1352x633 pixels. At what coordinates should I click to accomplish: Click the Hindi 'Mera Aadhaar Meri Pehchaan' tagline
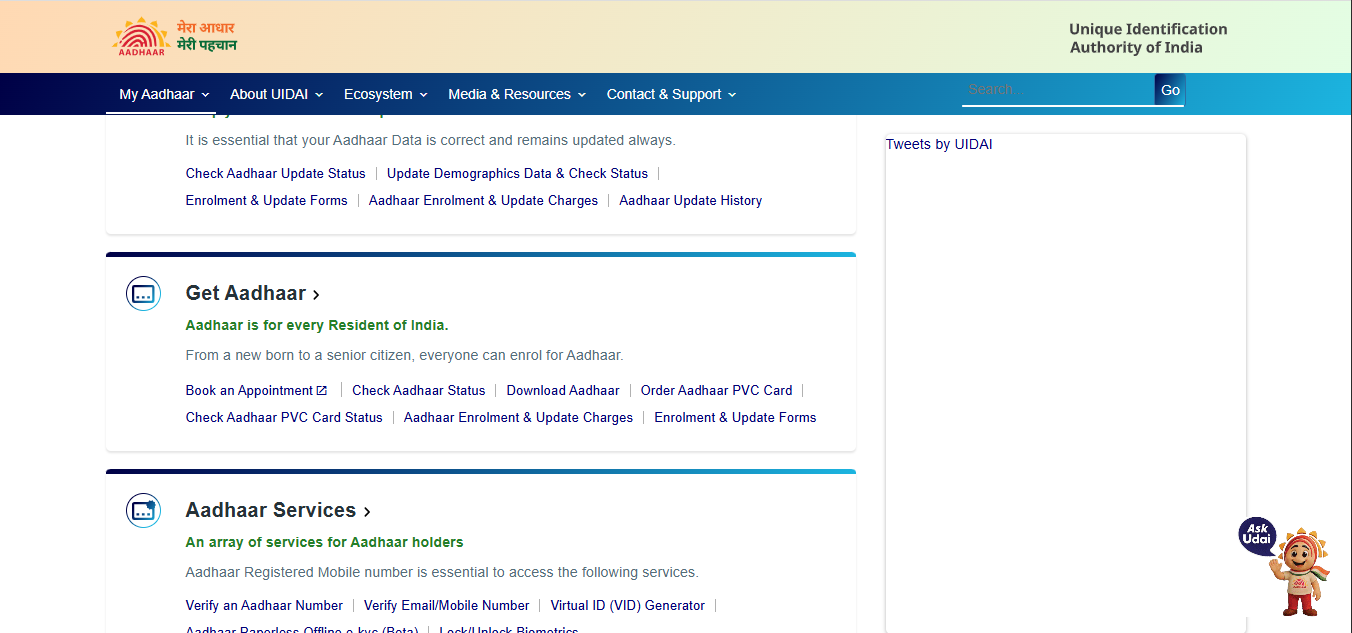pos(207,36)
